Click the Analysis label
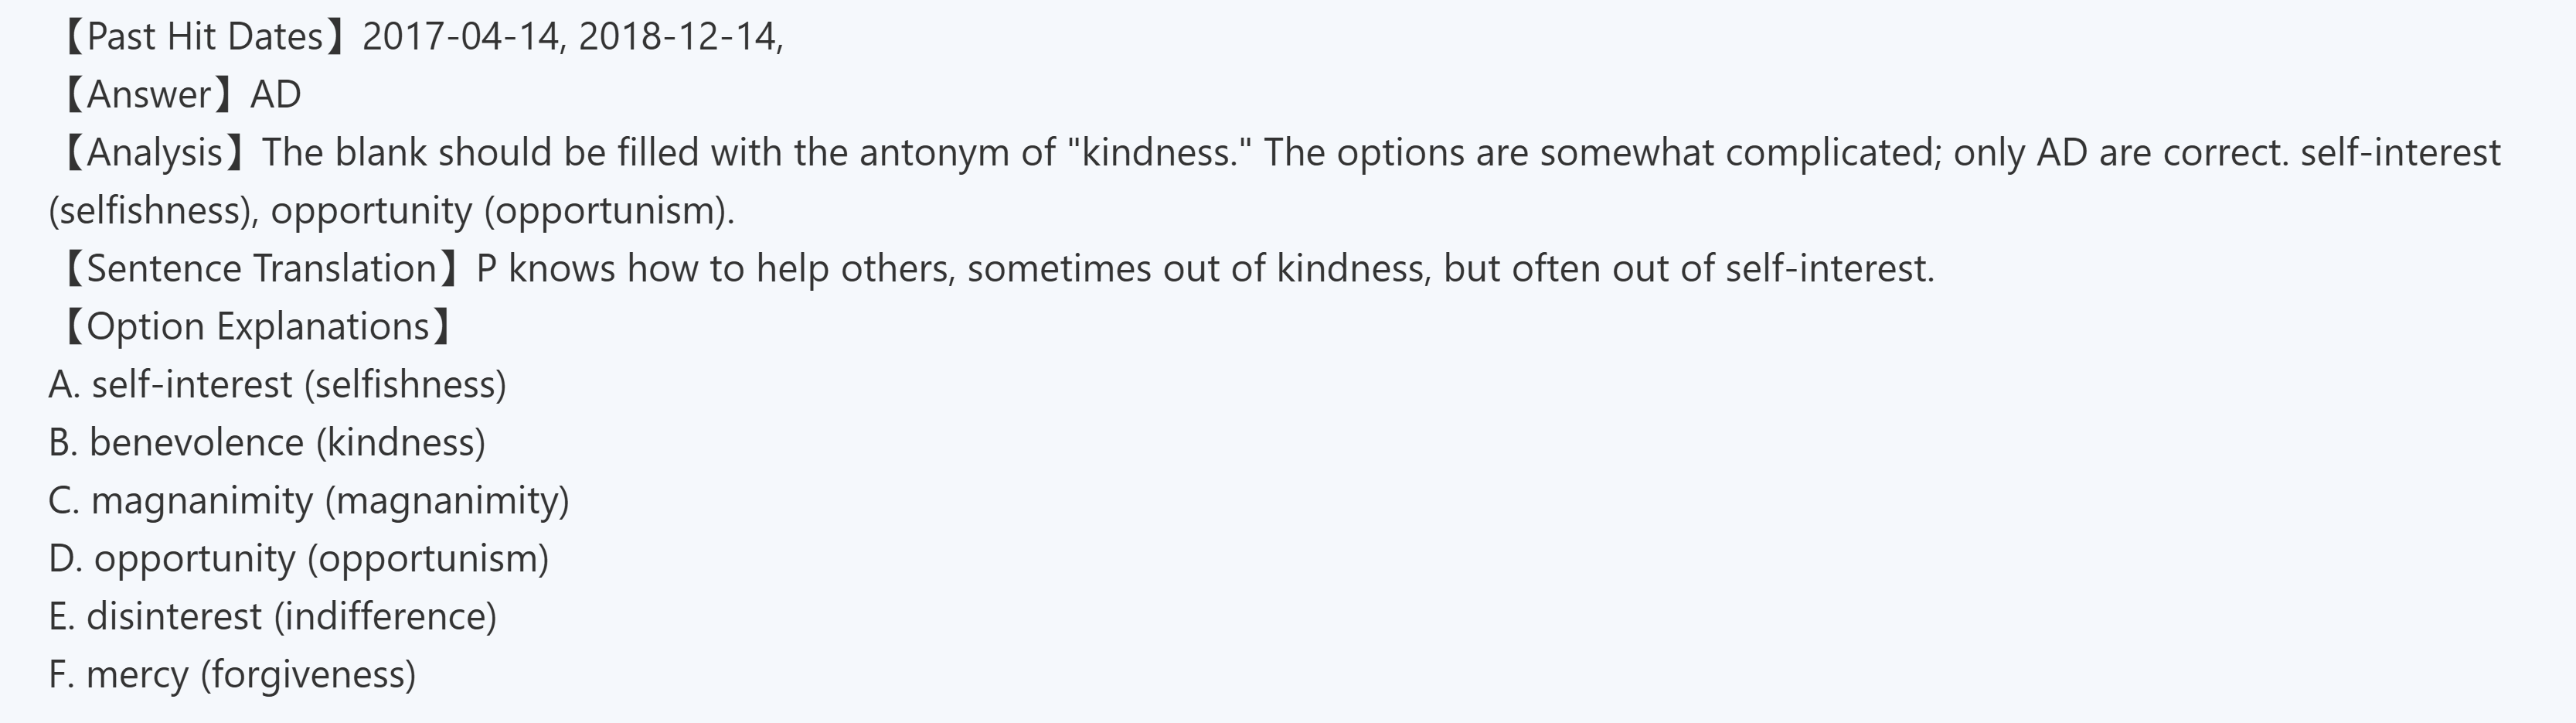This screenshot has height=723, width=2576. tap(155, 153)
